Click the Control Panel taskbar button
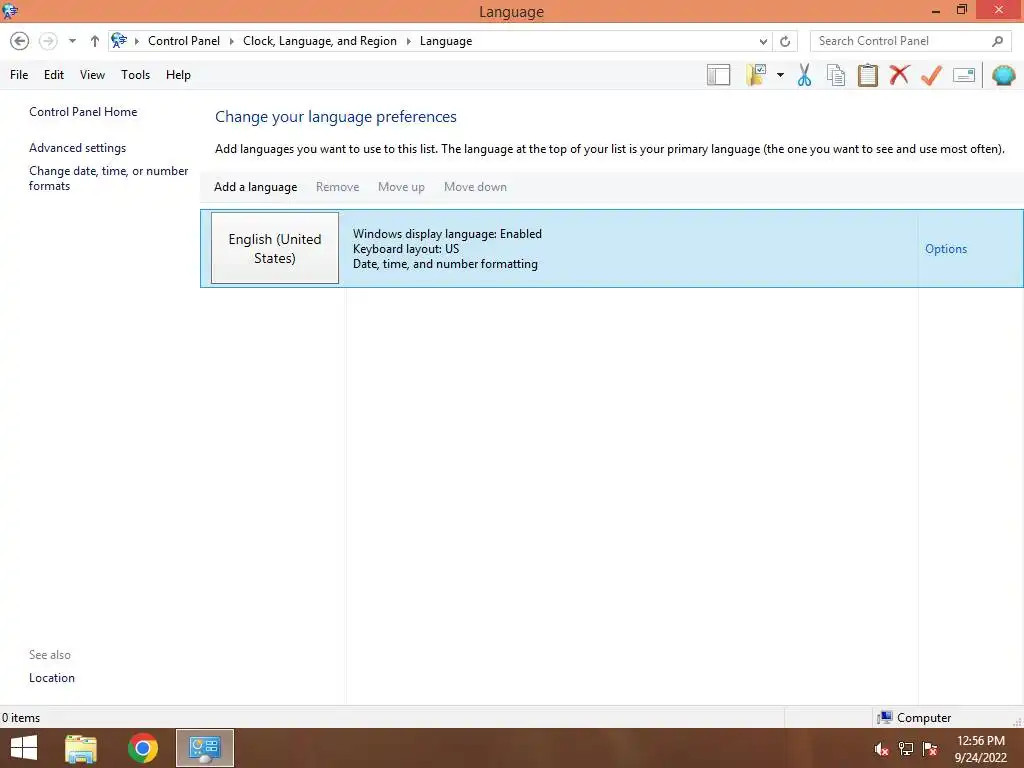This screenshot has height=768, width=1024. 204,748
